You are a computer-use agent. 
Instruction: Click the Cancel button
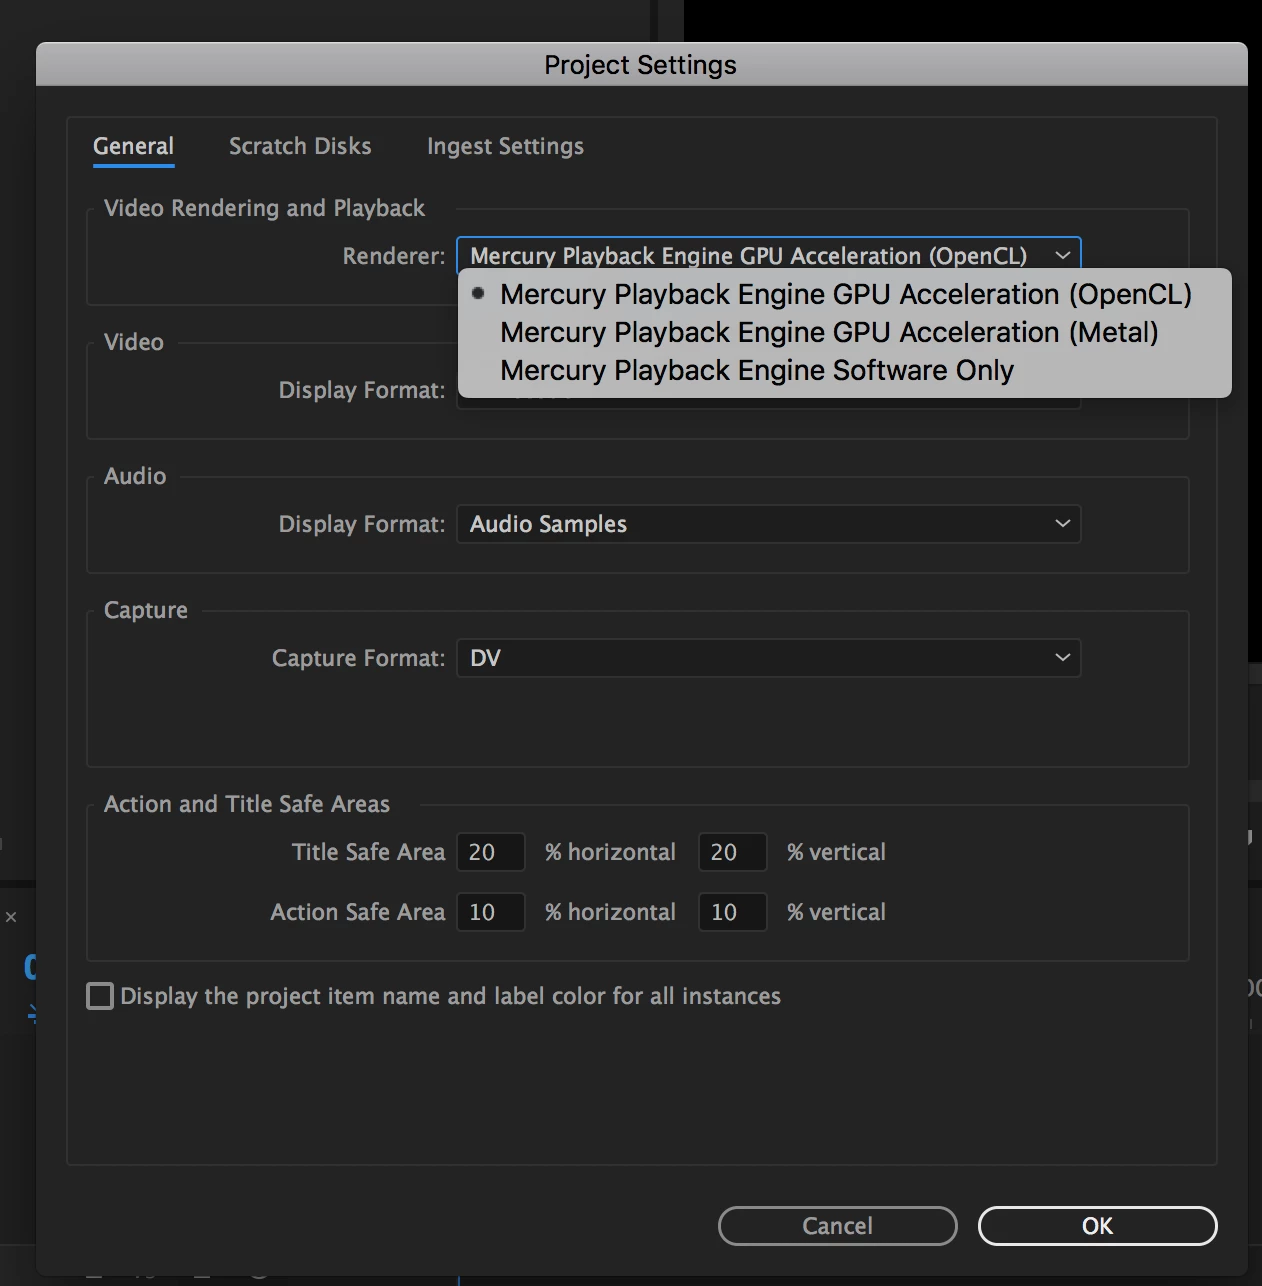point(838,1226)
